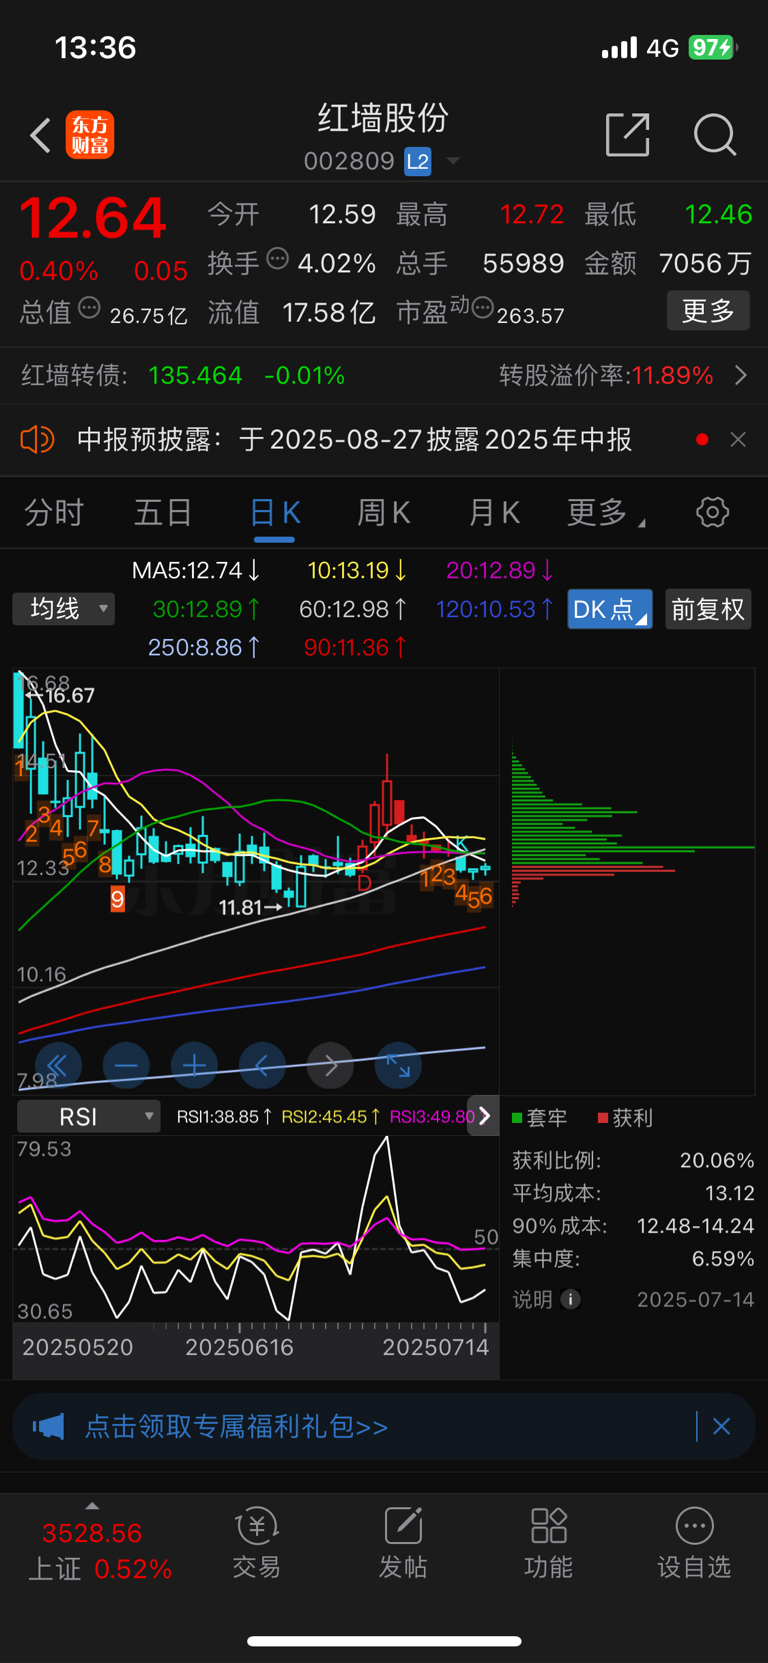
Task: Expand stock switcher arrow beside L2
Action: 453,161
